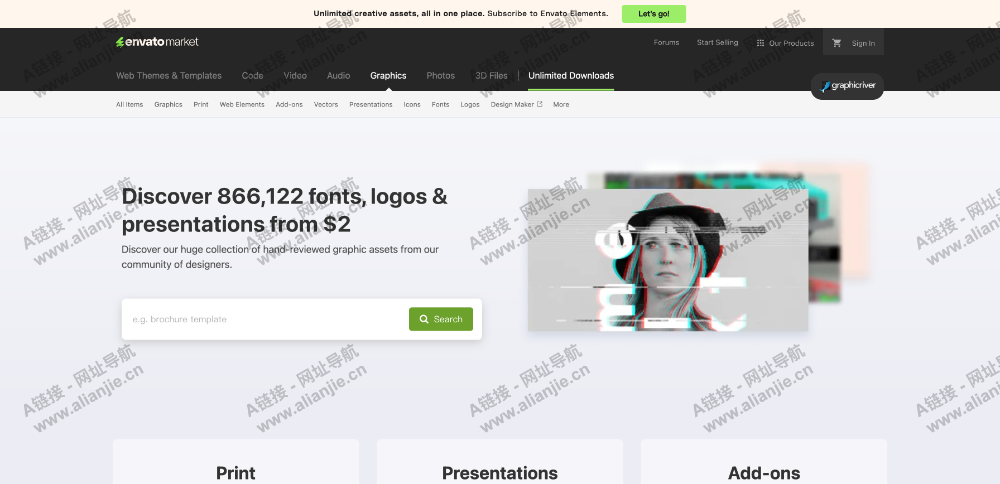The image size is (1000, 484).
Task: Click the green Search button
Action: (441, 319)
